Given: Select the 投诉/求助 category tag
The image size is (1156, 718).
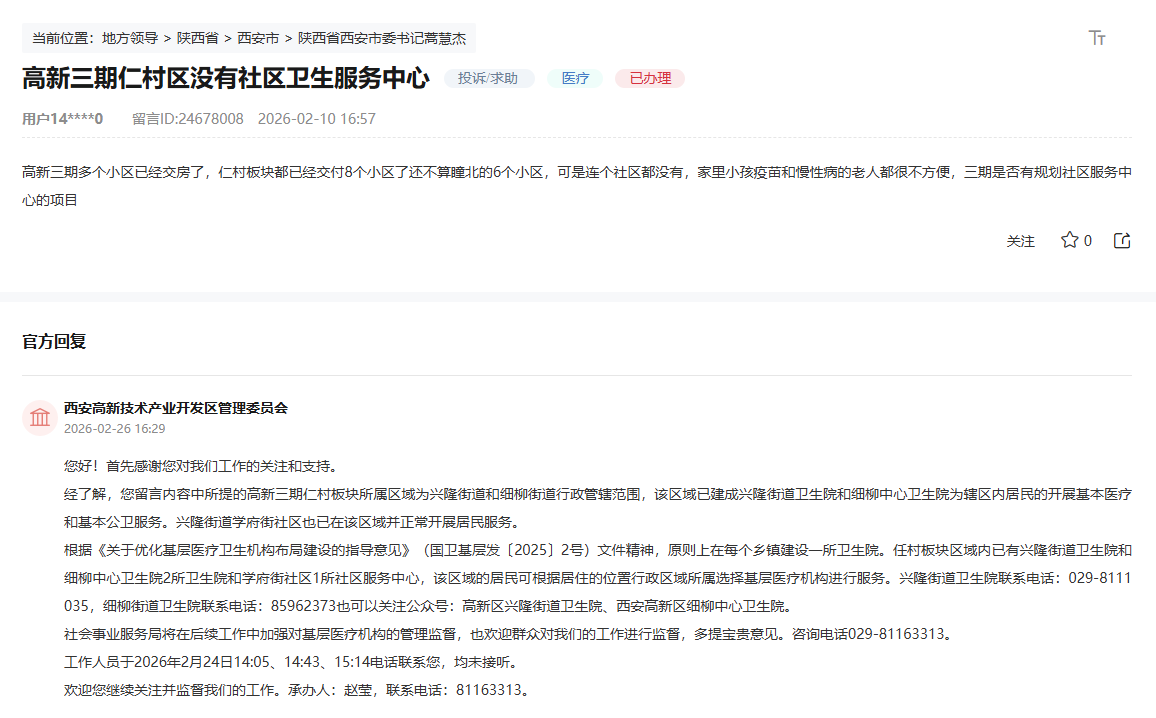Looking at the screenshot, I should click(490, 78).
